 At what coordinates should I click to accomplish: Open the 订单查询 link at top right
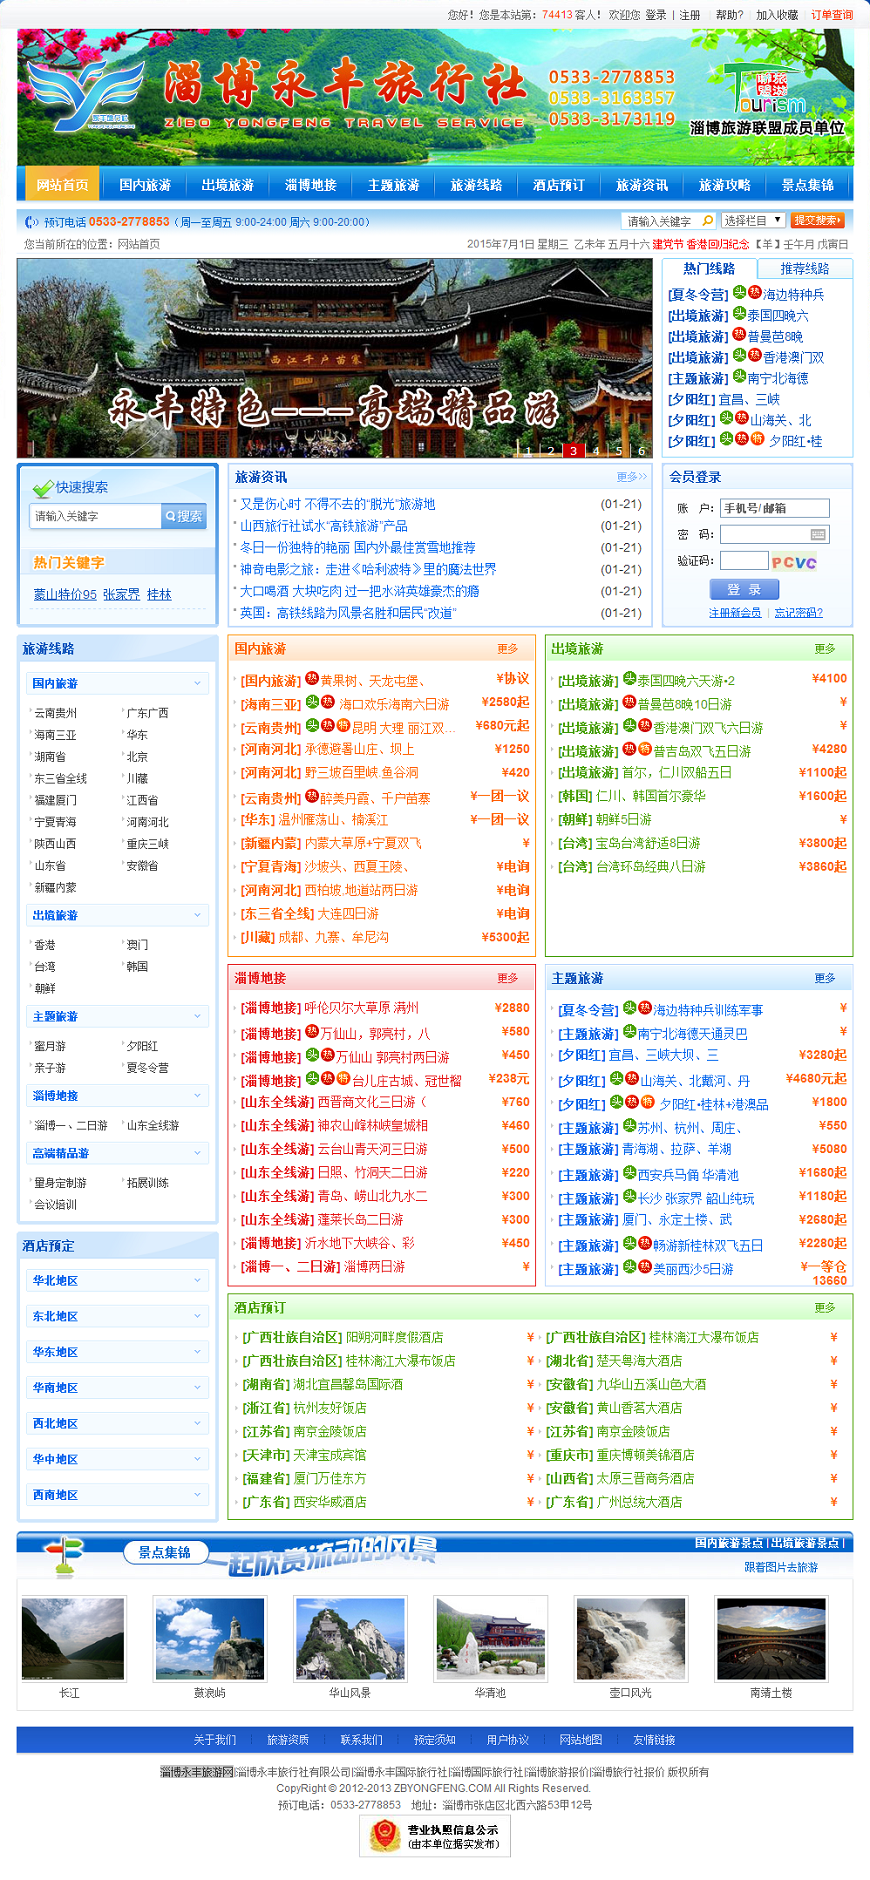832,15
